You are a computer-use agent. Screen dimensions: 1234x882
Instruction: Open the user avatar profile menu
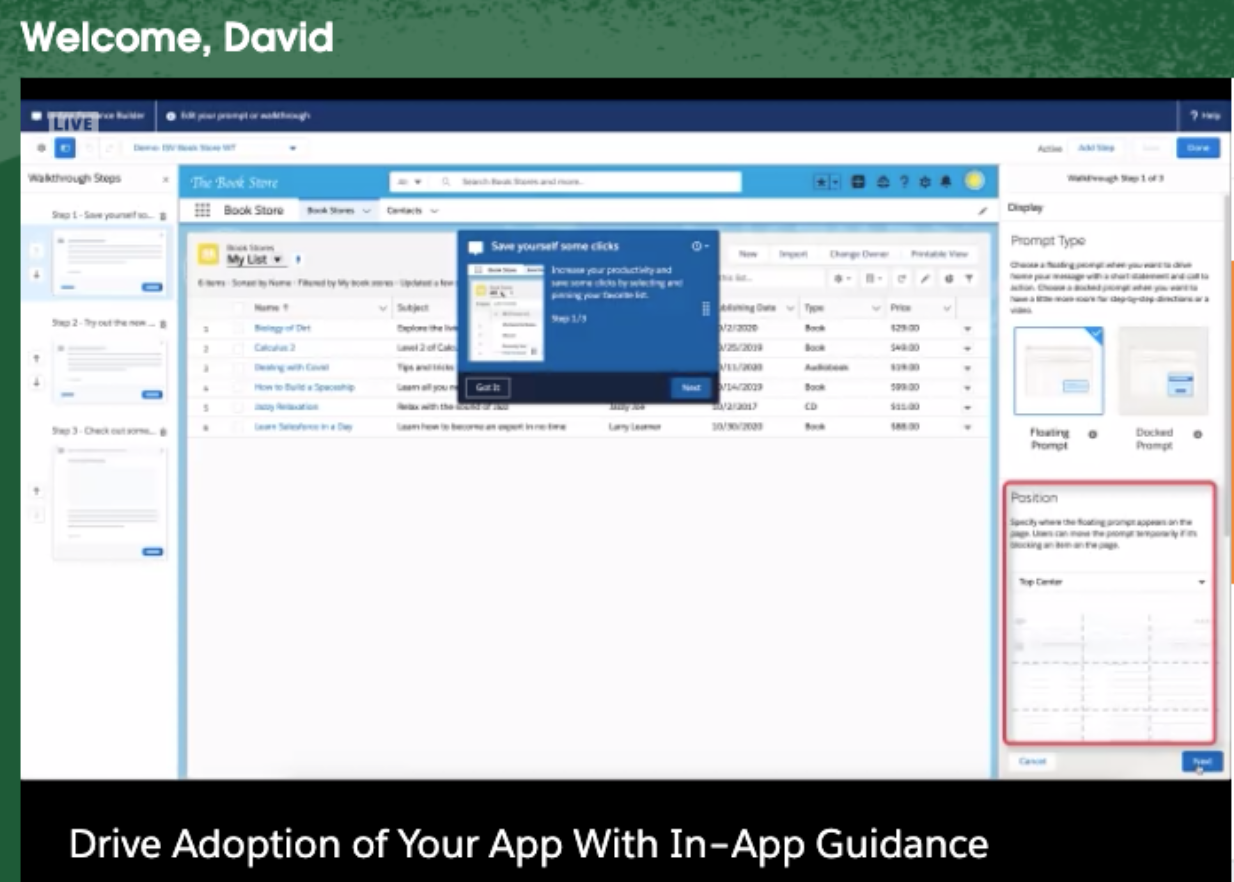click(974, 181)
